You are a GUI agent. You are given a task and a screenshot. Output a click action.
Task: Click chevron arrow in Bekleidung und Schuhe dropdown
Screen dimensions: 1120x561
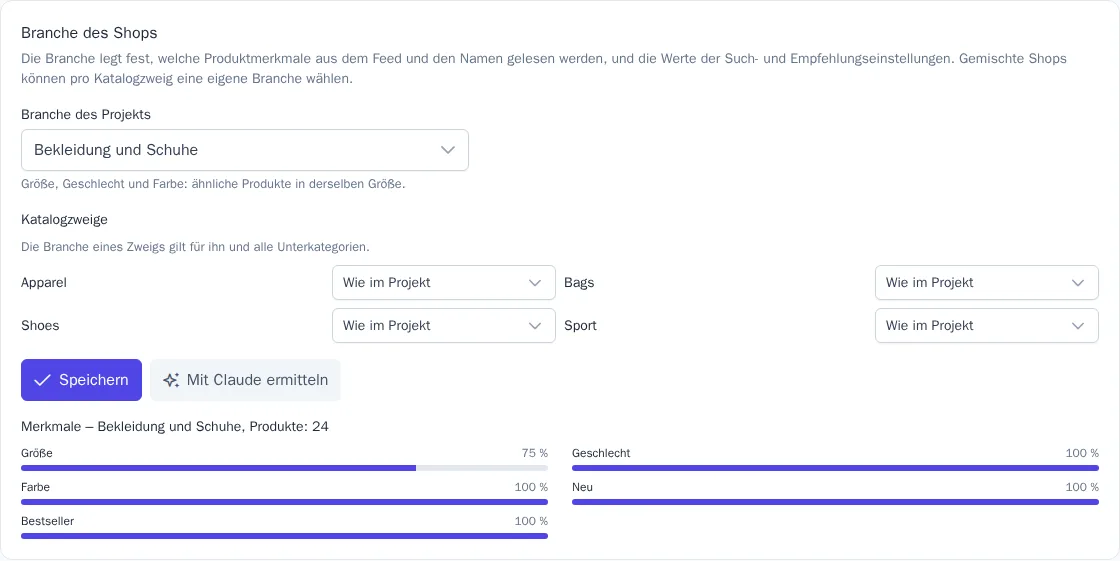448,150
